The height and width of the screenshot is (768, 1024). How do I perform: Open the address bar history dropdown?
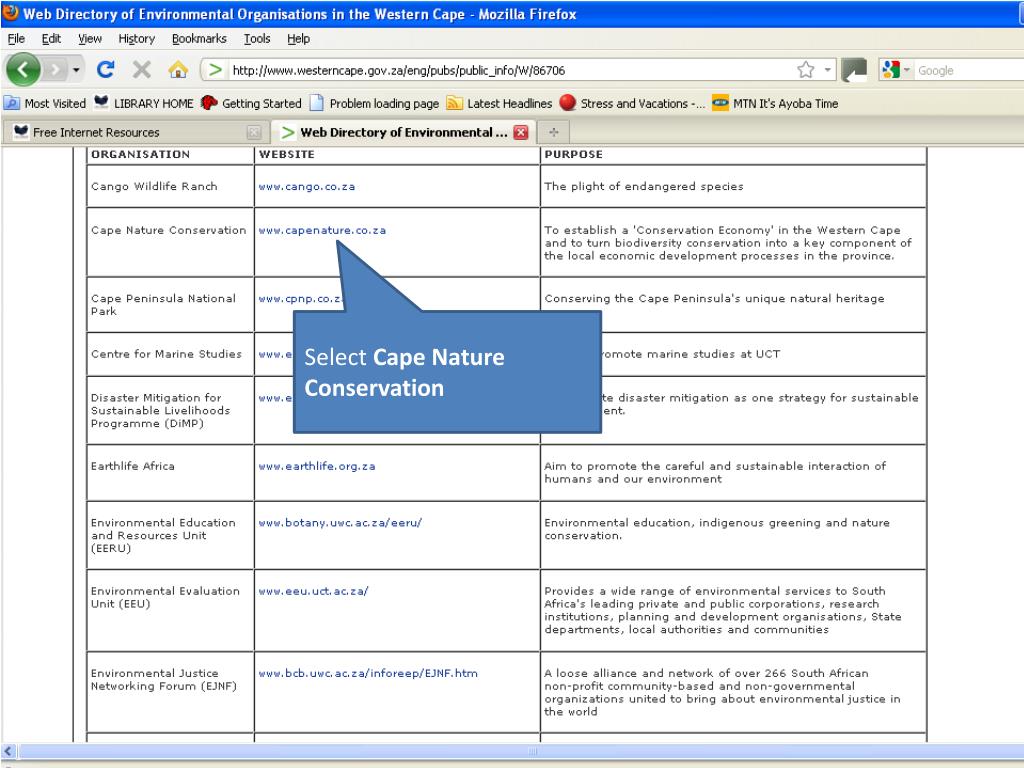[827, 70]
